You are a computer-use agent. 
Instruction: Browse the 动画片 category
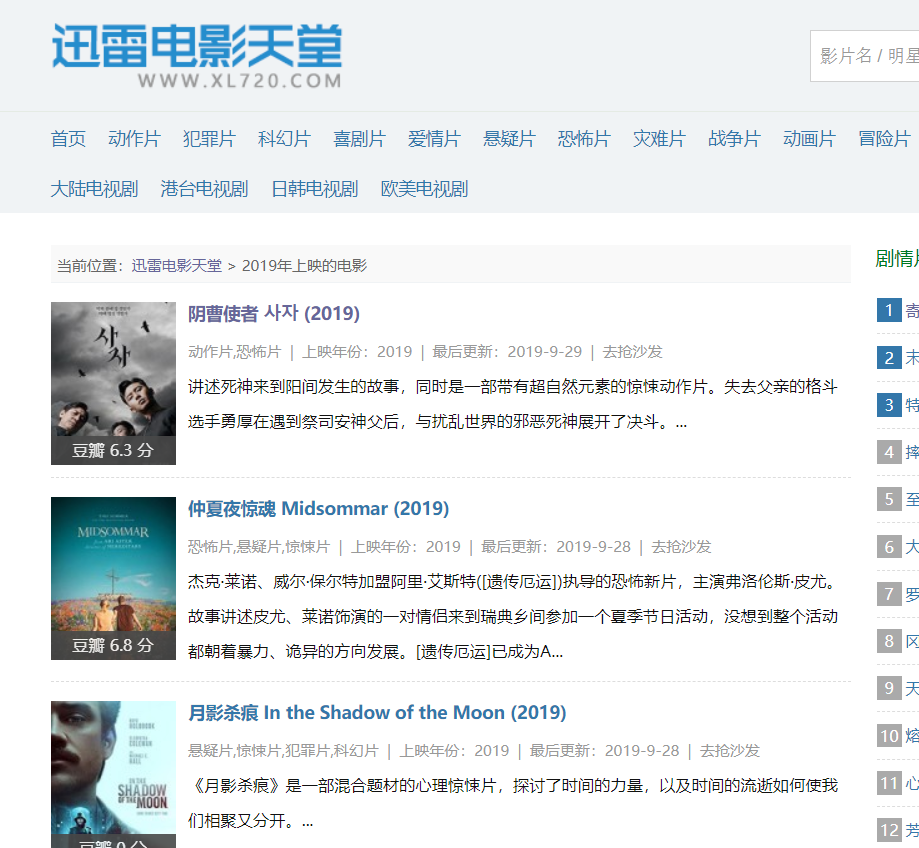(x=809, y=139)
